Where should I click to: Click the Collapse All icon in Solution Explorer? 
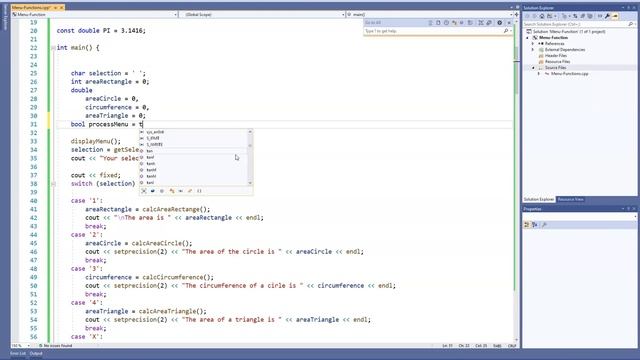(582, 16)
